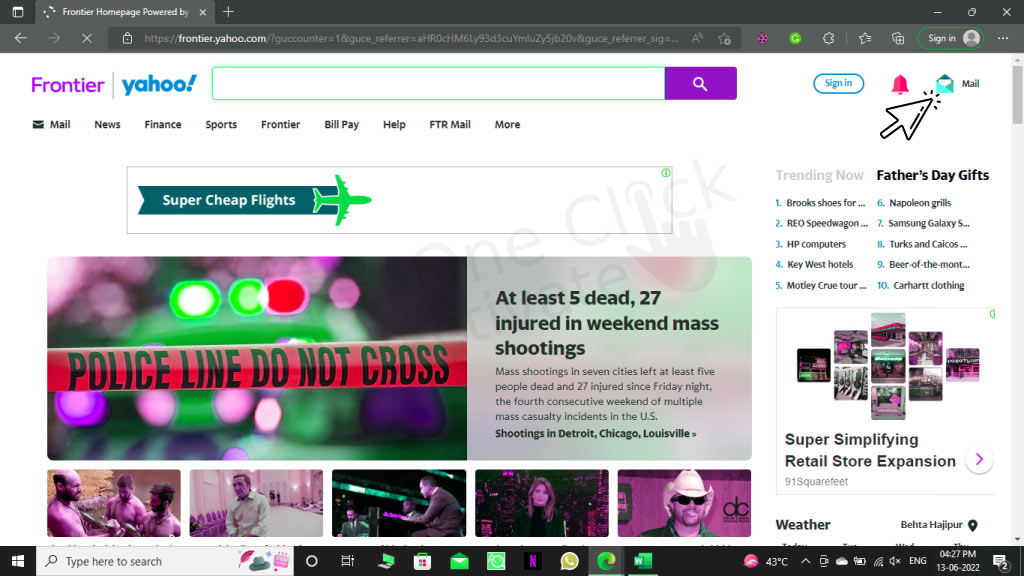The image size is (1024, 576).
Task: Switch to Trending Now tab
Action: [x=820, y=175]
